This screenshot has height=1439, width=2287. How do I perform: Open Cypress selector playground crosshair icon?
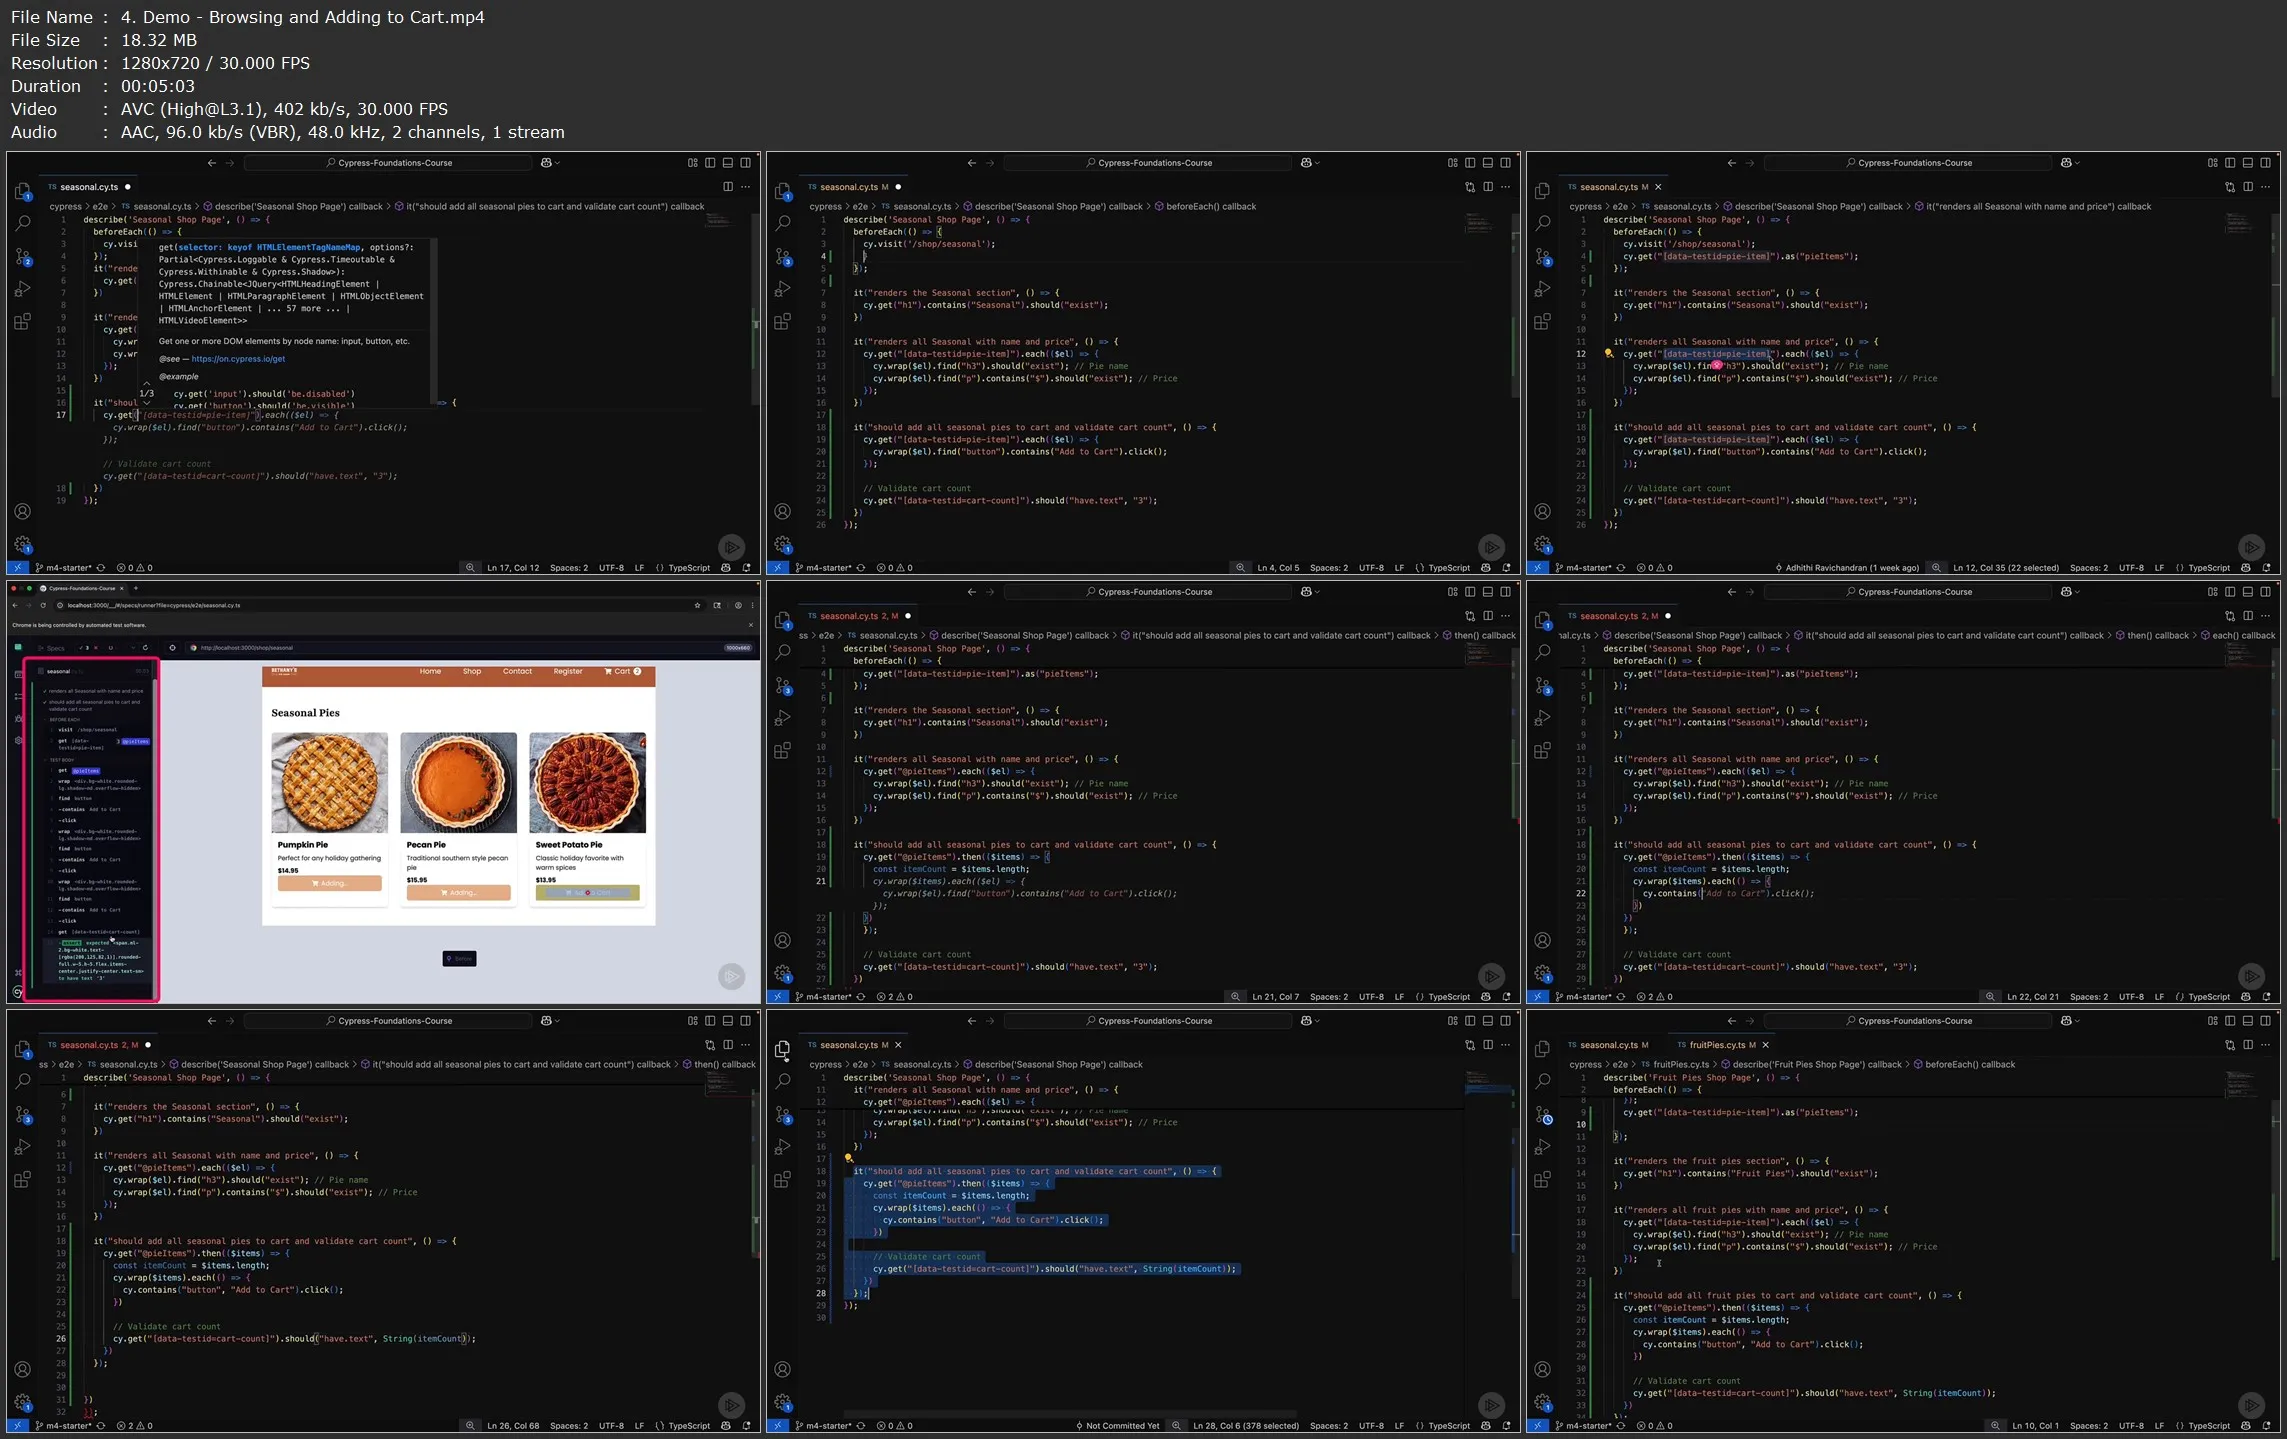tap(172, 648)
